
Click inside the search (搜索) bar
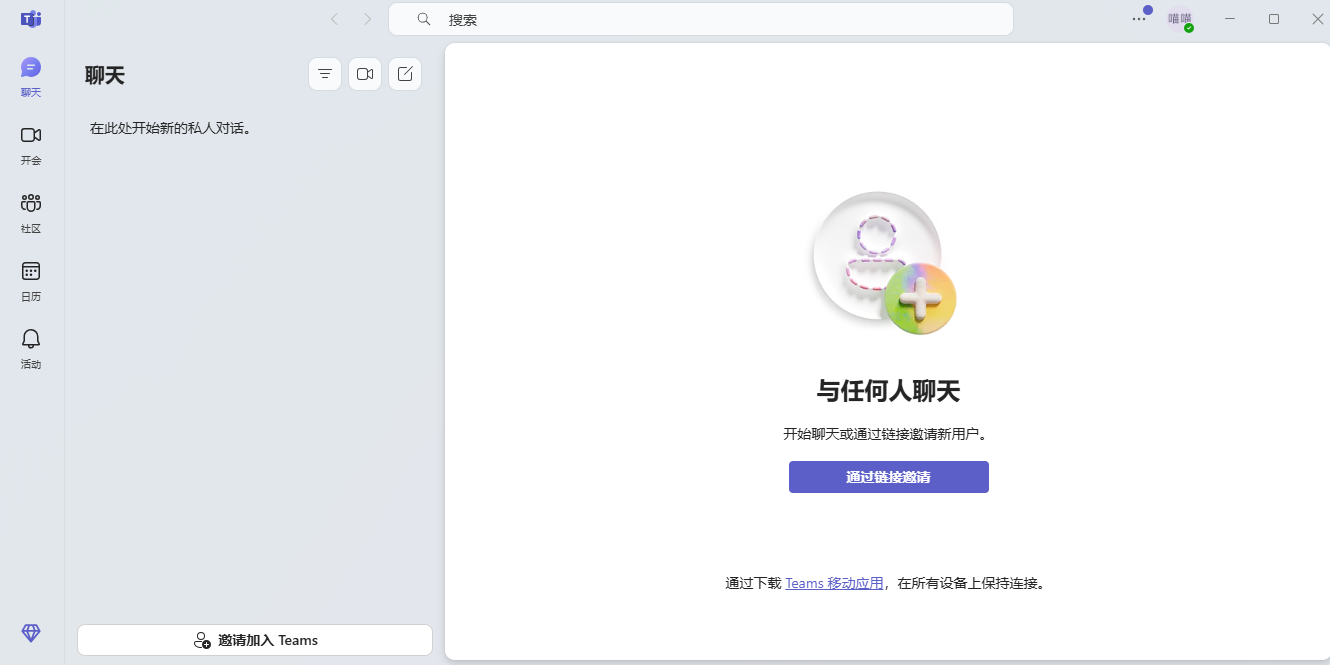[700, 18]
